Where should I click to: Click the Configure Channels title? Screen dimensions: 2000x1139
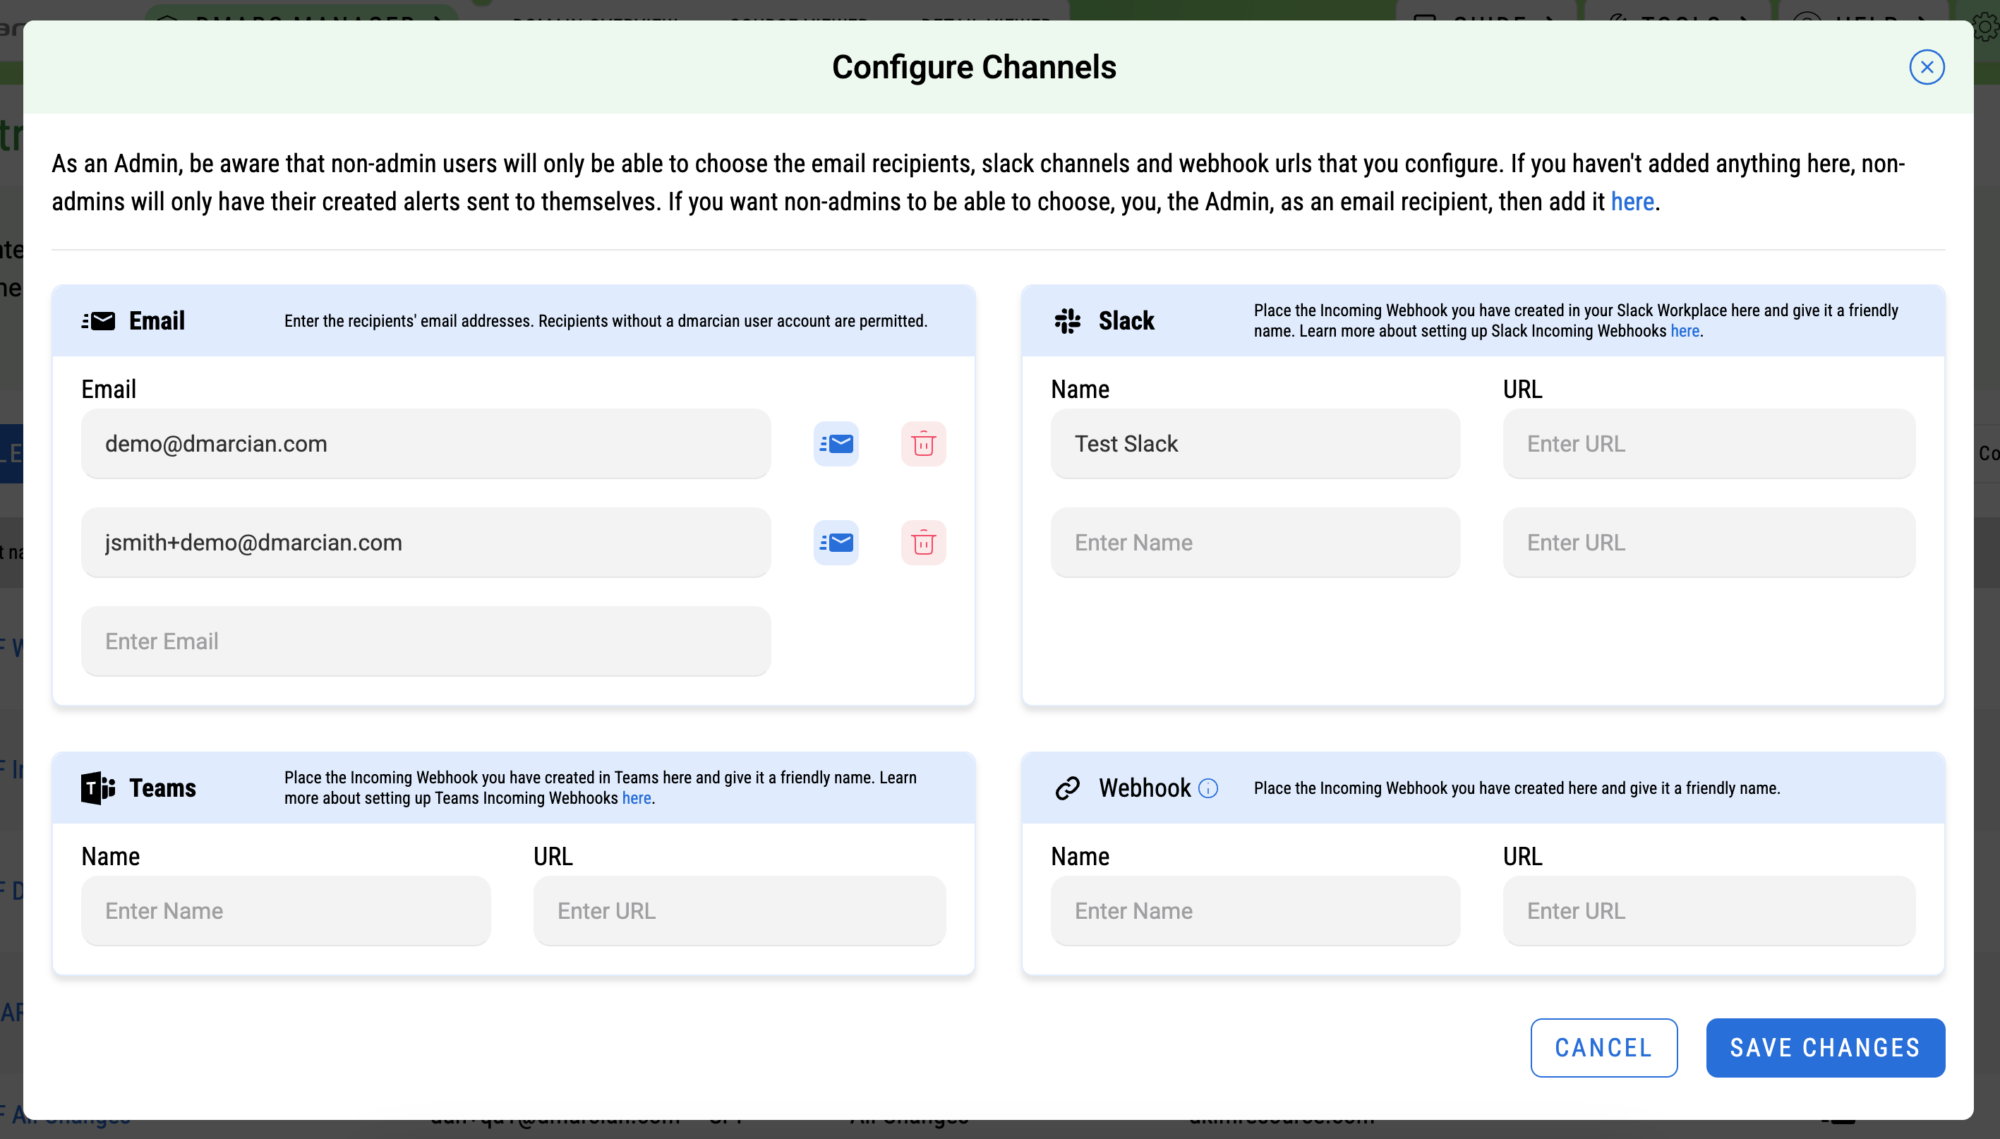coord(974,67)
